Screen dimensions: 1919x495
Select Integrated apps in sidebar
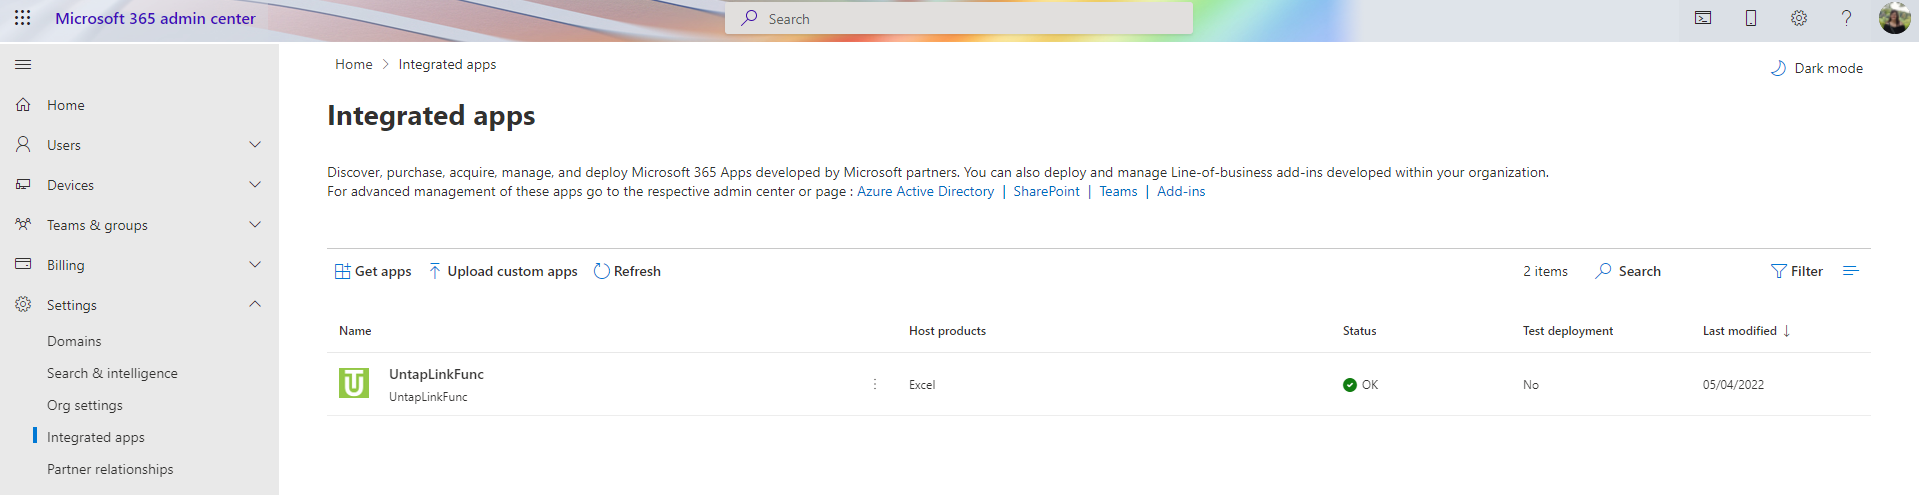tap(96, 437)
